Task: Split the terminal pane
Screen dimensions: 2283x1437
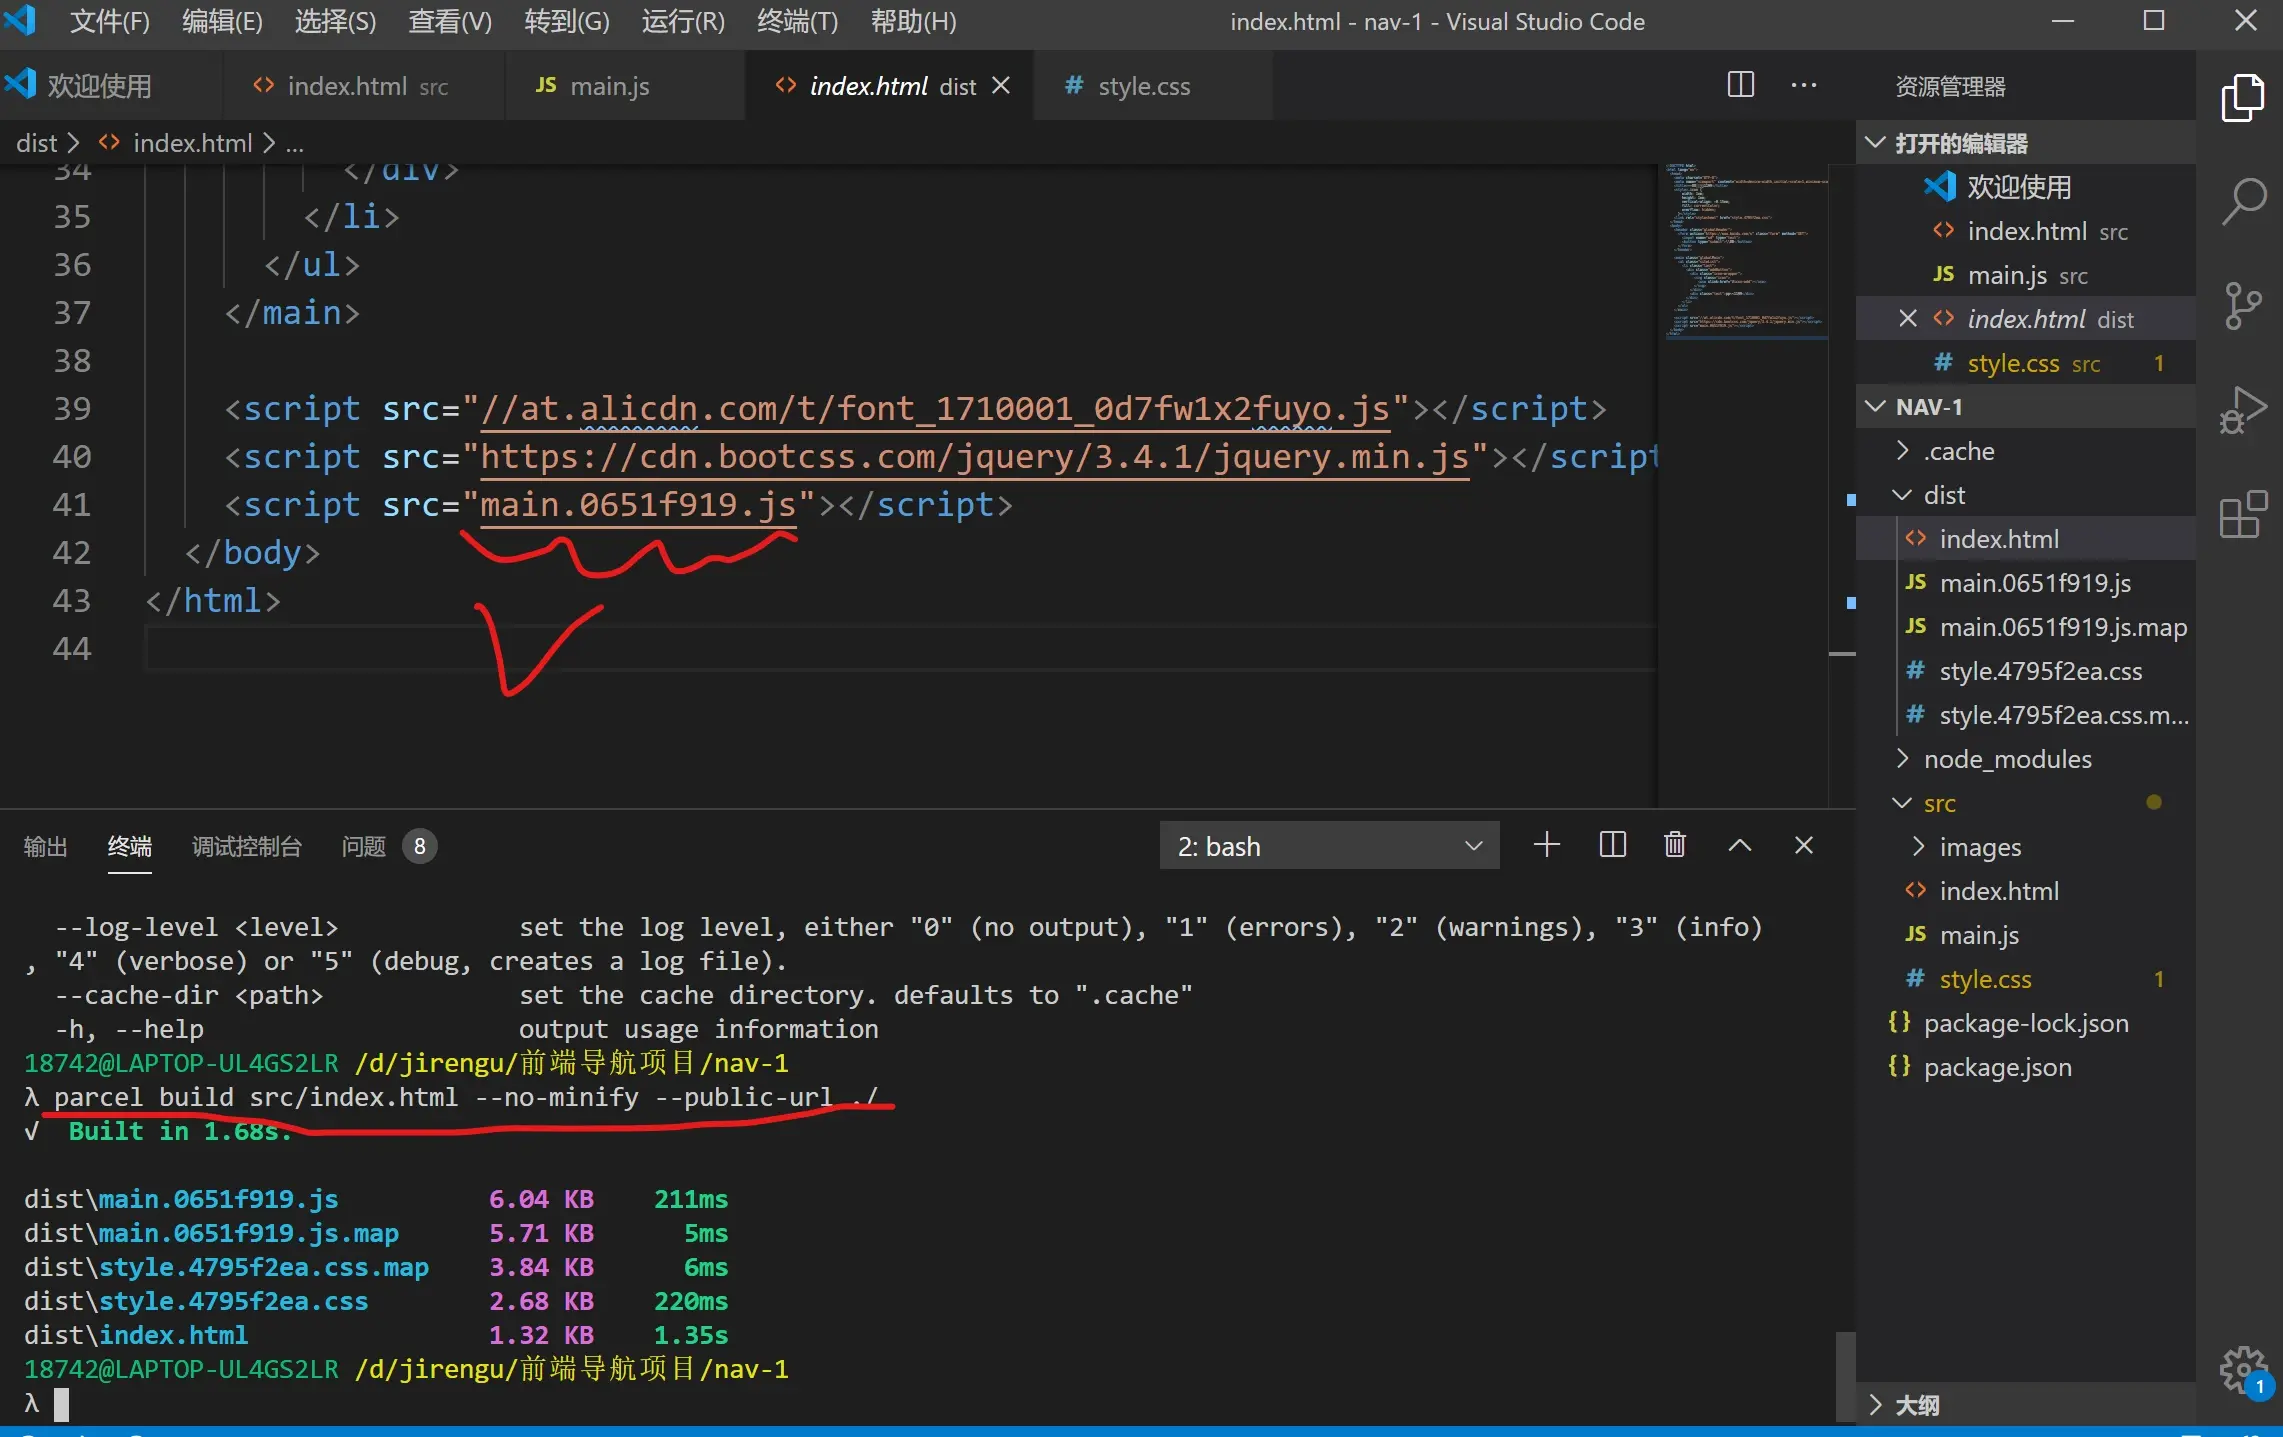Action: [1612, 845]
